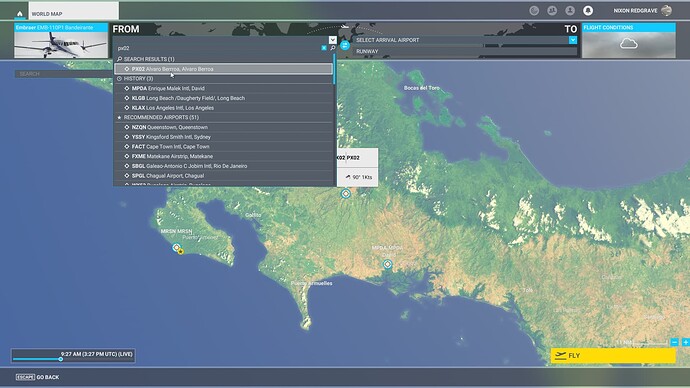Open the profile avatar icon beside Nixon Redgrave
Image resolution: width=690 pixels, height=388 pixels.
[x=666, y=11]
